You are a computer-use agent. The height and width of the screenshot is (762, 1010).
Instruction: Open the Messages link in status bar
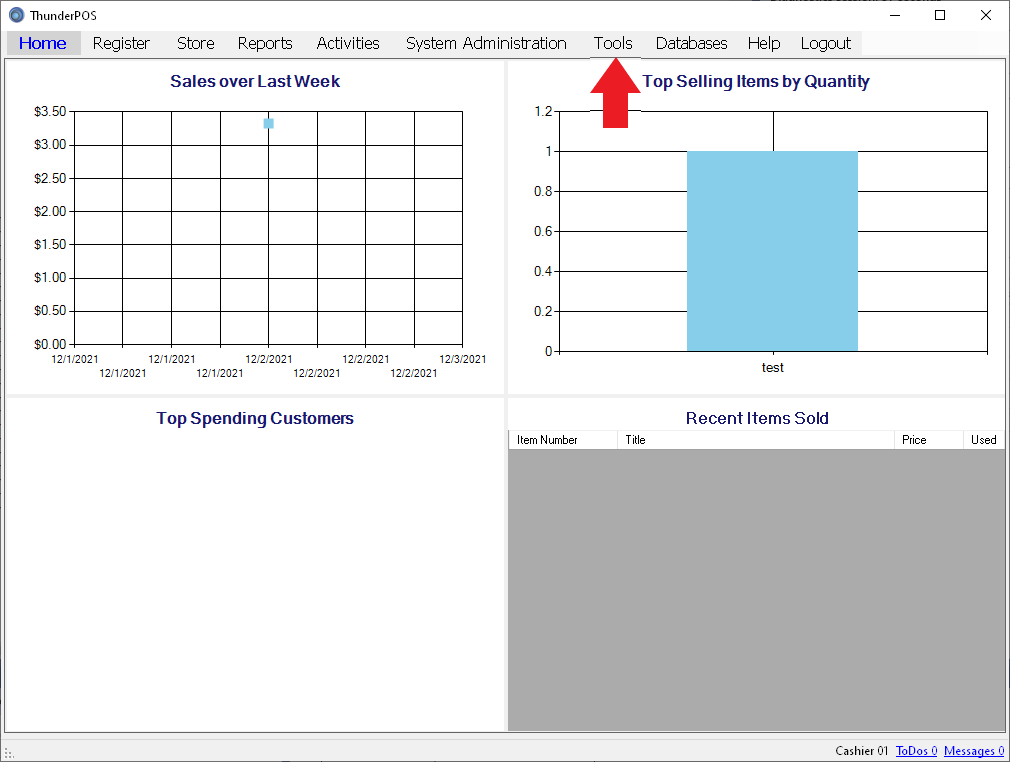973,751
